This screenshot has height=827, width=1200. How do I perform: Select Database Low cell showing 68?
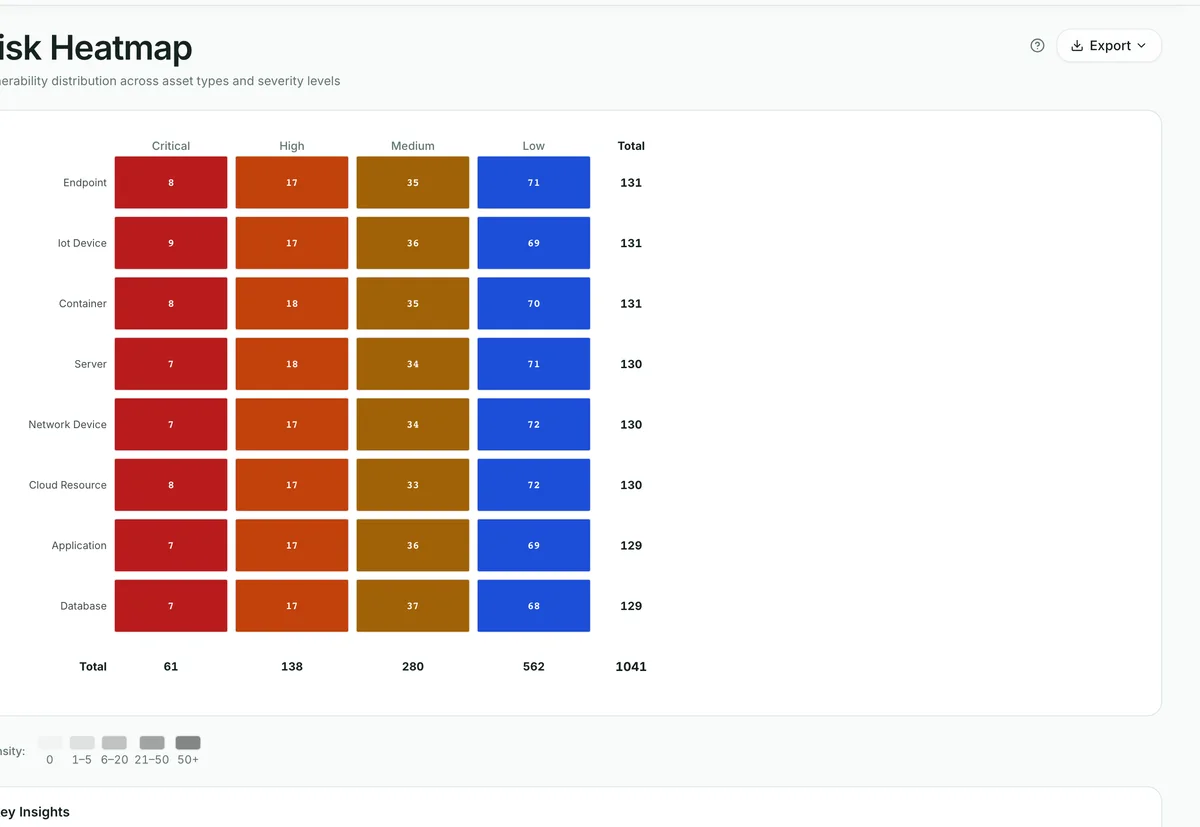click(x=534, y=606)
